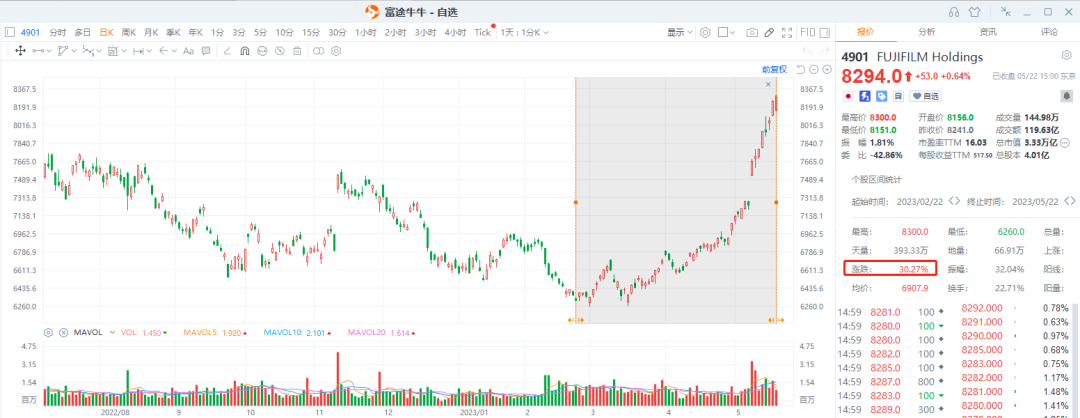Viewport: 1080px width, 418px height.
Task: Zoom out chart with minus circle icon
Action: point(813,69)
